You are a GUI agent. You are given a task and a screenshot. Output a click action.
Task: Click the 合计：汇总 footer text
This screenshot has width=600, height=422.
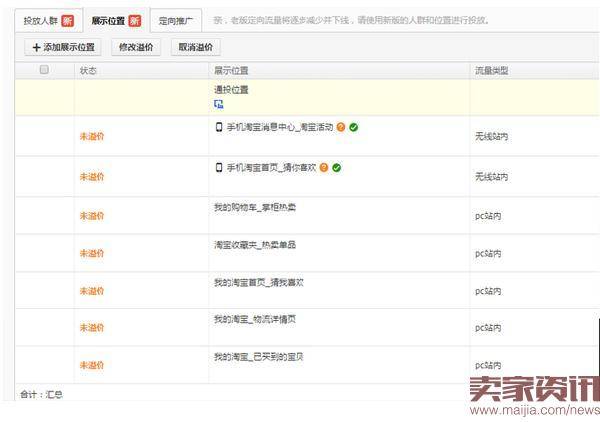tap(41, 394)
